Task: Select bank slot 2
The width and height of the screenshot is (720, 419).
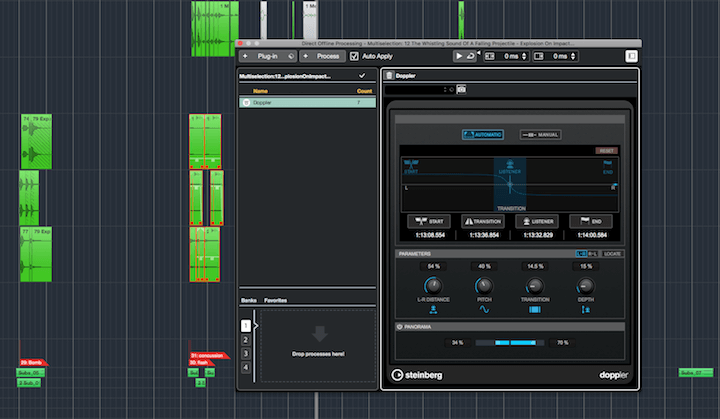Action: point(246,340)
